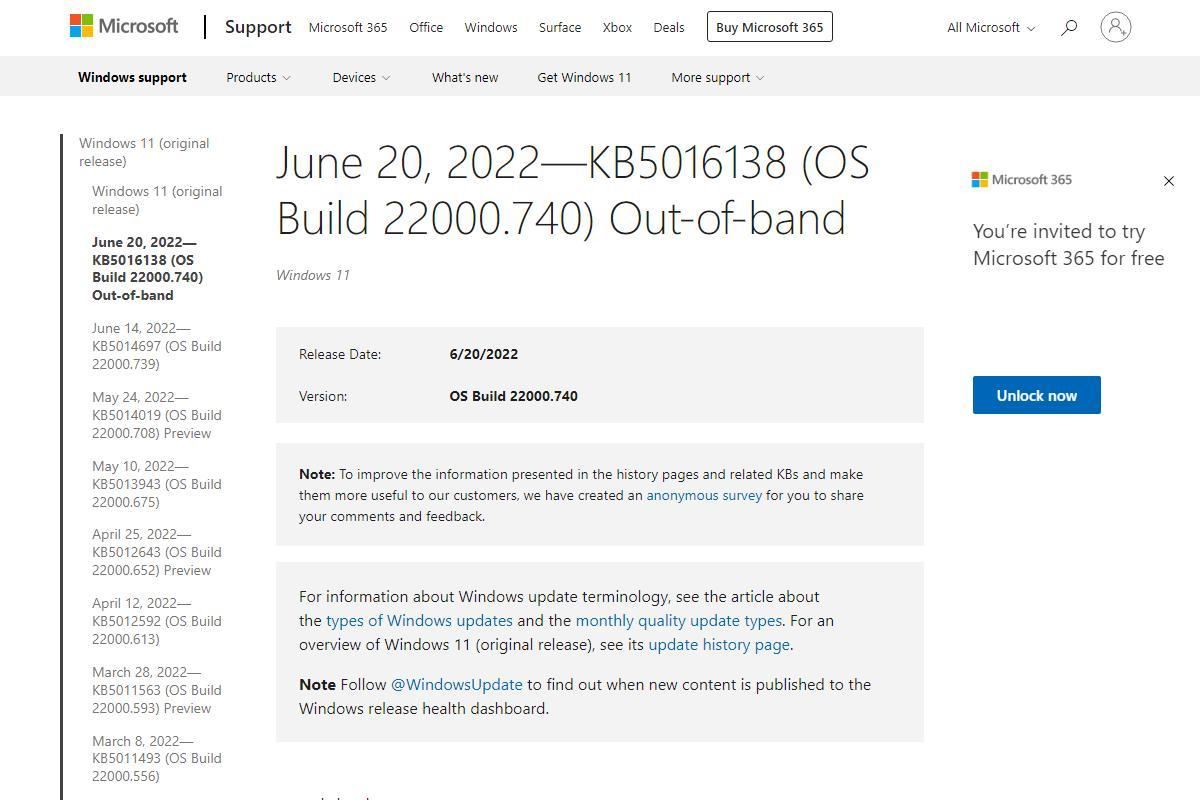Open monthly quality update types link
The image size is (1200, 800).
(x=679, y=620)
